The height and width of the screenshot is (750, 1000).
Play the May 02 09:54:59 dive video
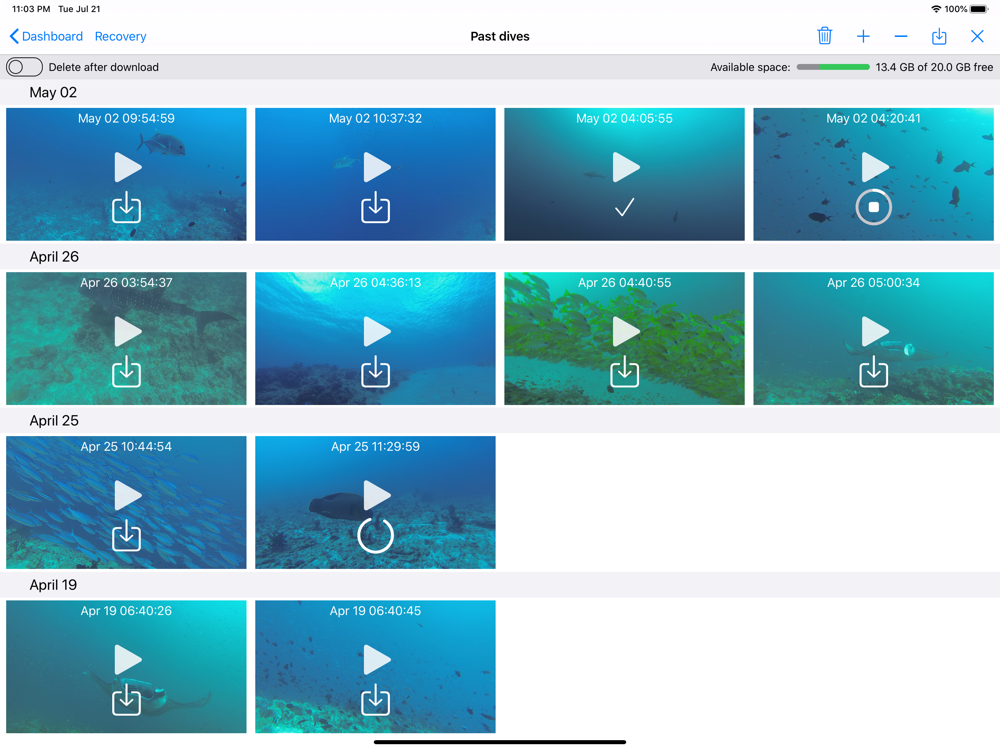coord(128,167)
